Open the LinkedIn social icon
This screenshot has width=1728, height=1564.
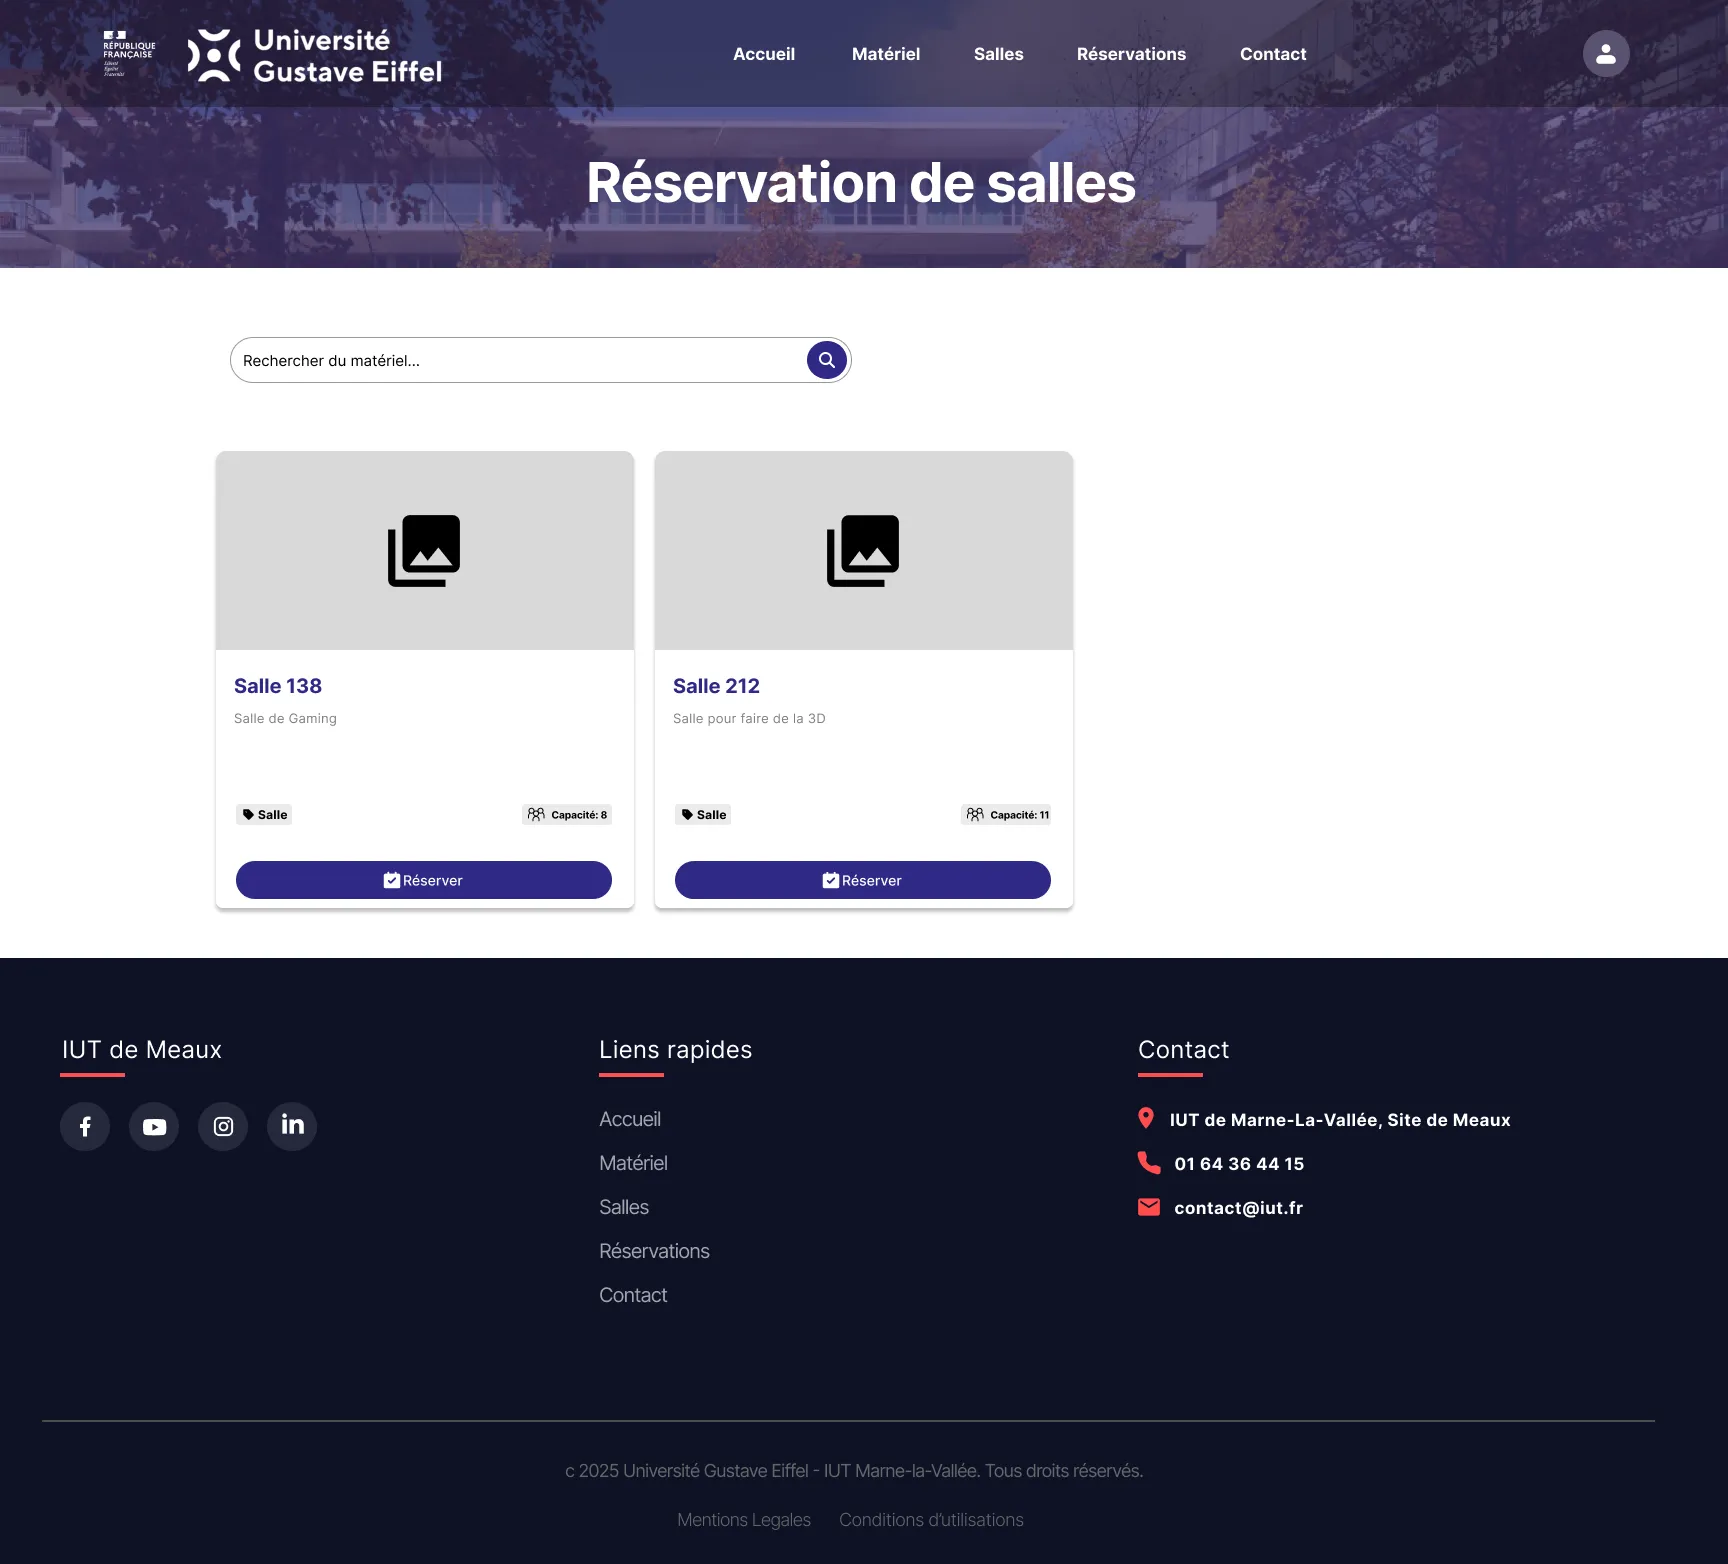(292, 1126)
